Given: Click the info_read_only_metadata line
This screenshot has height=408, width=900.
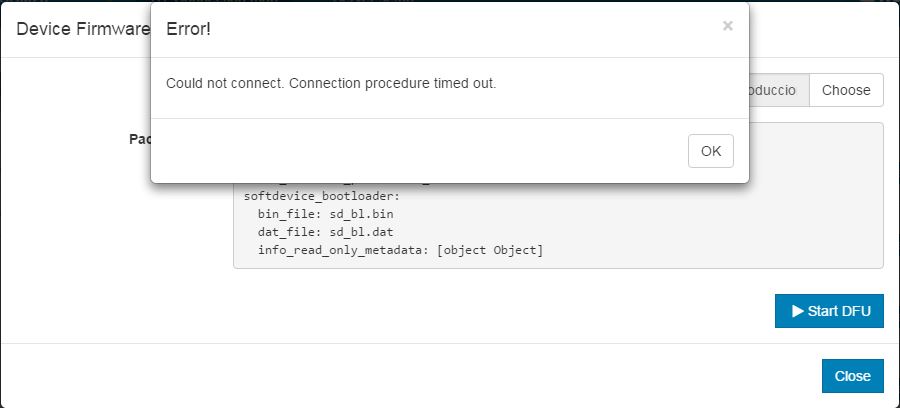Looking at the screenshot, I should pyautogui.click(x=400, y=250).
